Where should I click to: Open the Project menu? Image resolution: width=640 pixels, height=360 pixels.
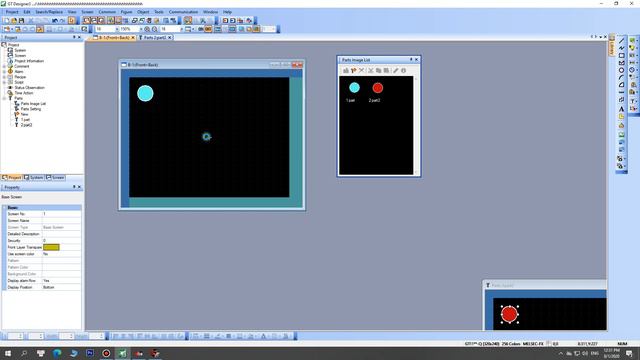[12, 12]
